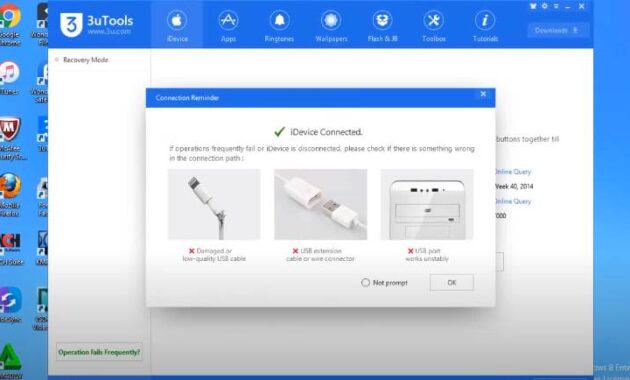Viewport: 630px width, 380px height.
Task: Click the 'Connection Reminder' dialog title
Action: pos(187,98)
